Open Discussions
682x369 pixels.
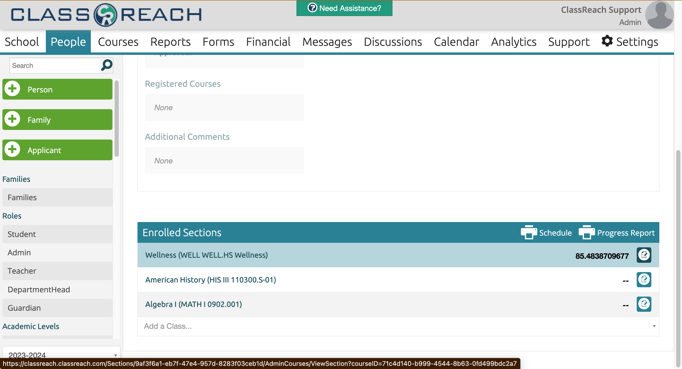[393, 42]
